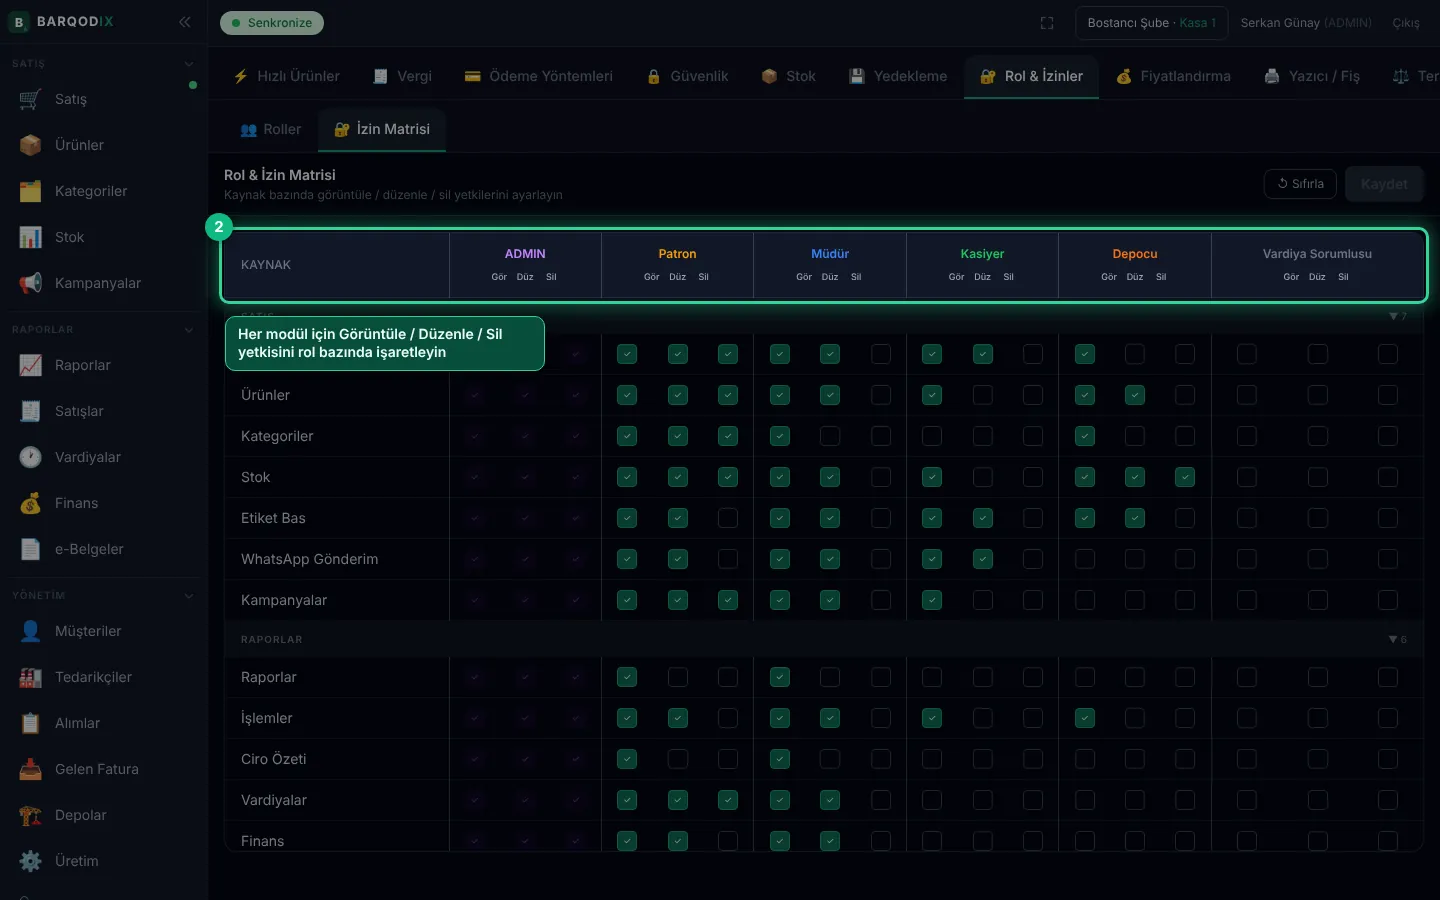This screenshot has height=900, width=1440.
Task: Collapse the RAPORLAR sidebar section chevron
Action: pyautogui.click(x=189, y=330)
